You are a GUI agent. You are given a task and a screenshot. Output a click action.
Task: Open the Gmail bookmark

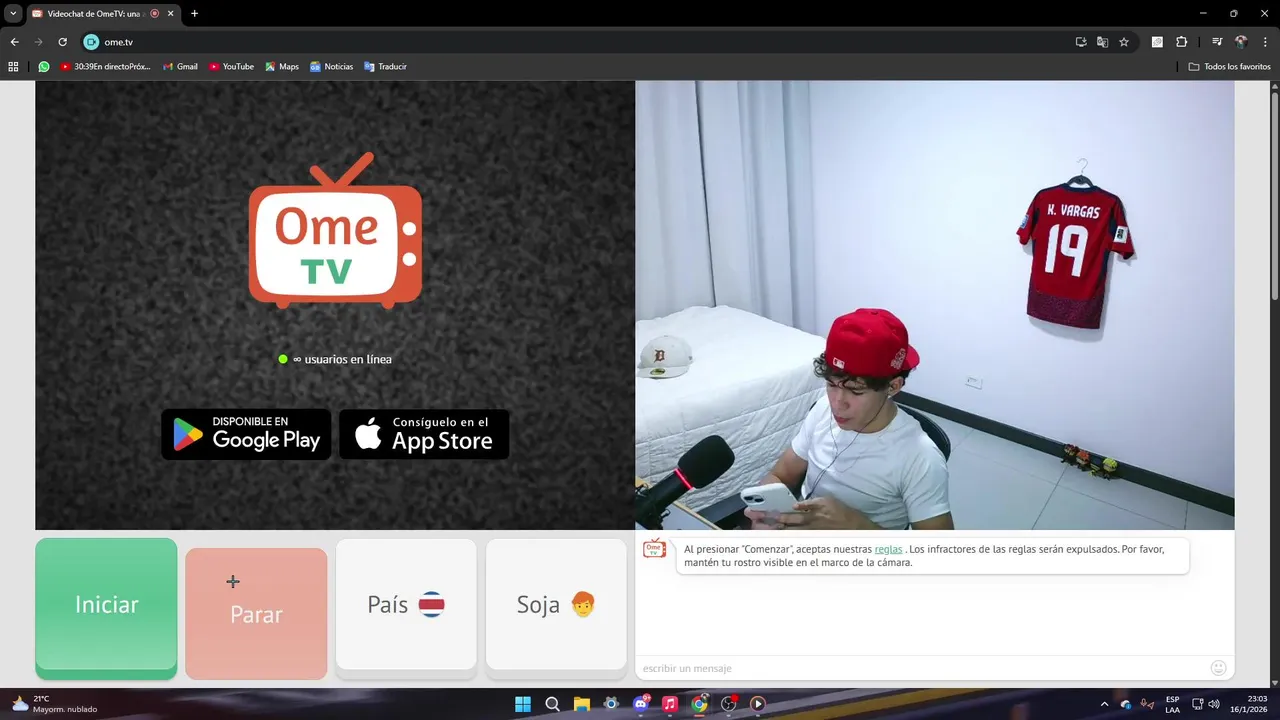tap(180, 67)
